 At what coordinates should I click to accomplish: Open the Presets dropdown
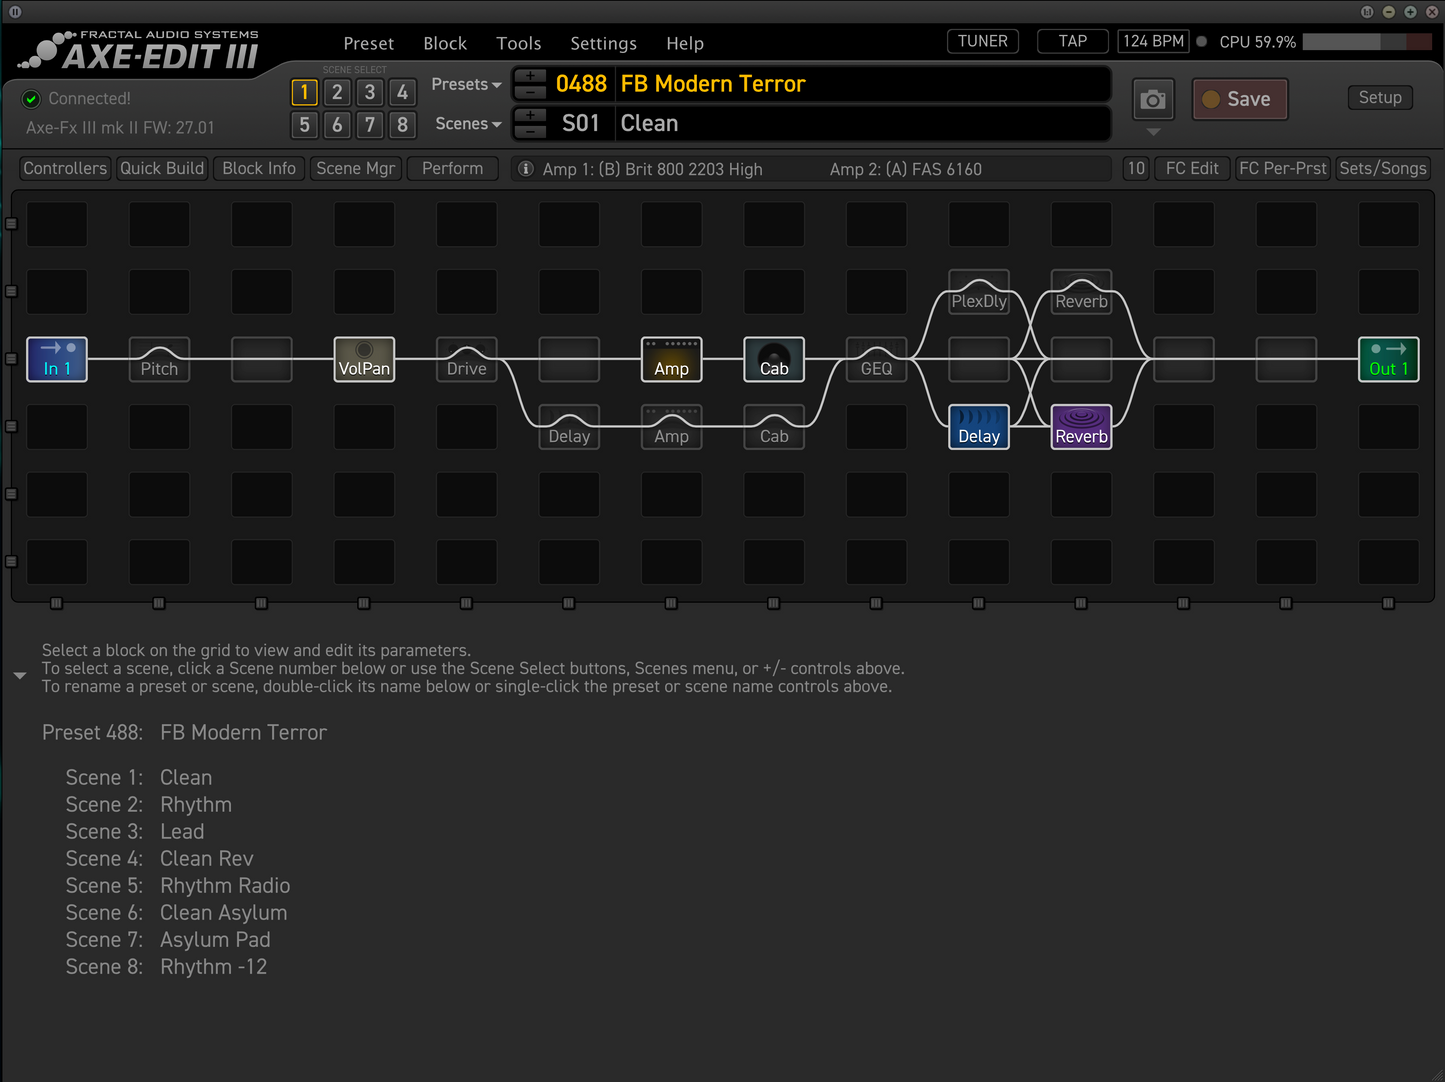click(466, 85)
